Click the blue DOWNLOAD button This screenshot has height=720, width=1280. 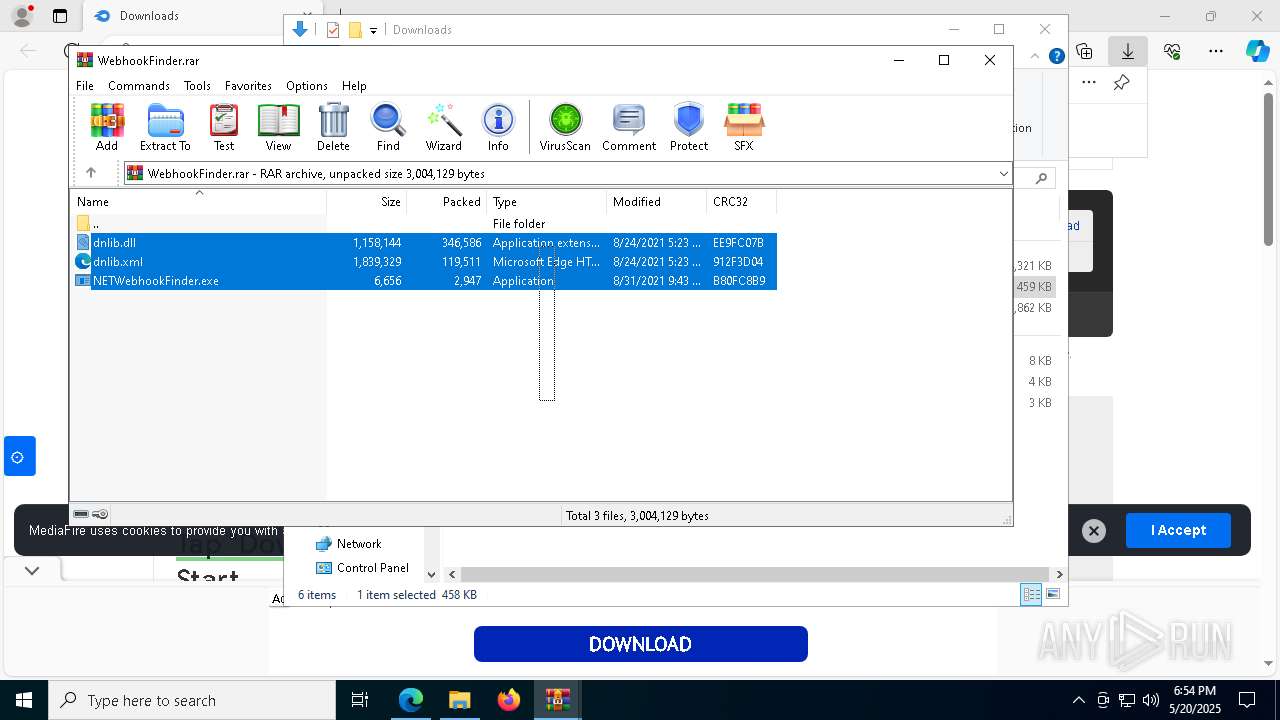pos(640,644)
